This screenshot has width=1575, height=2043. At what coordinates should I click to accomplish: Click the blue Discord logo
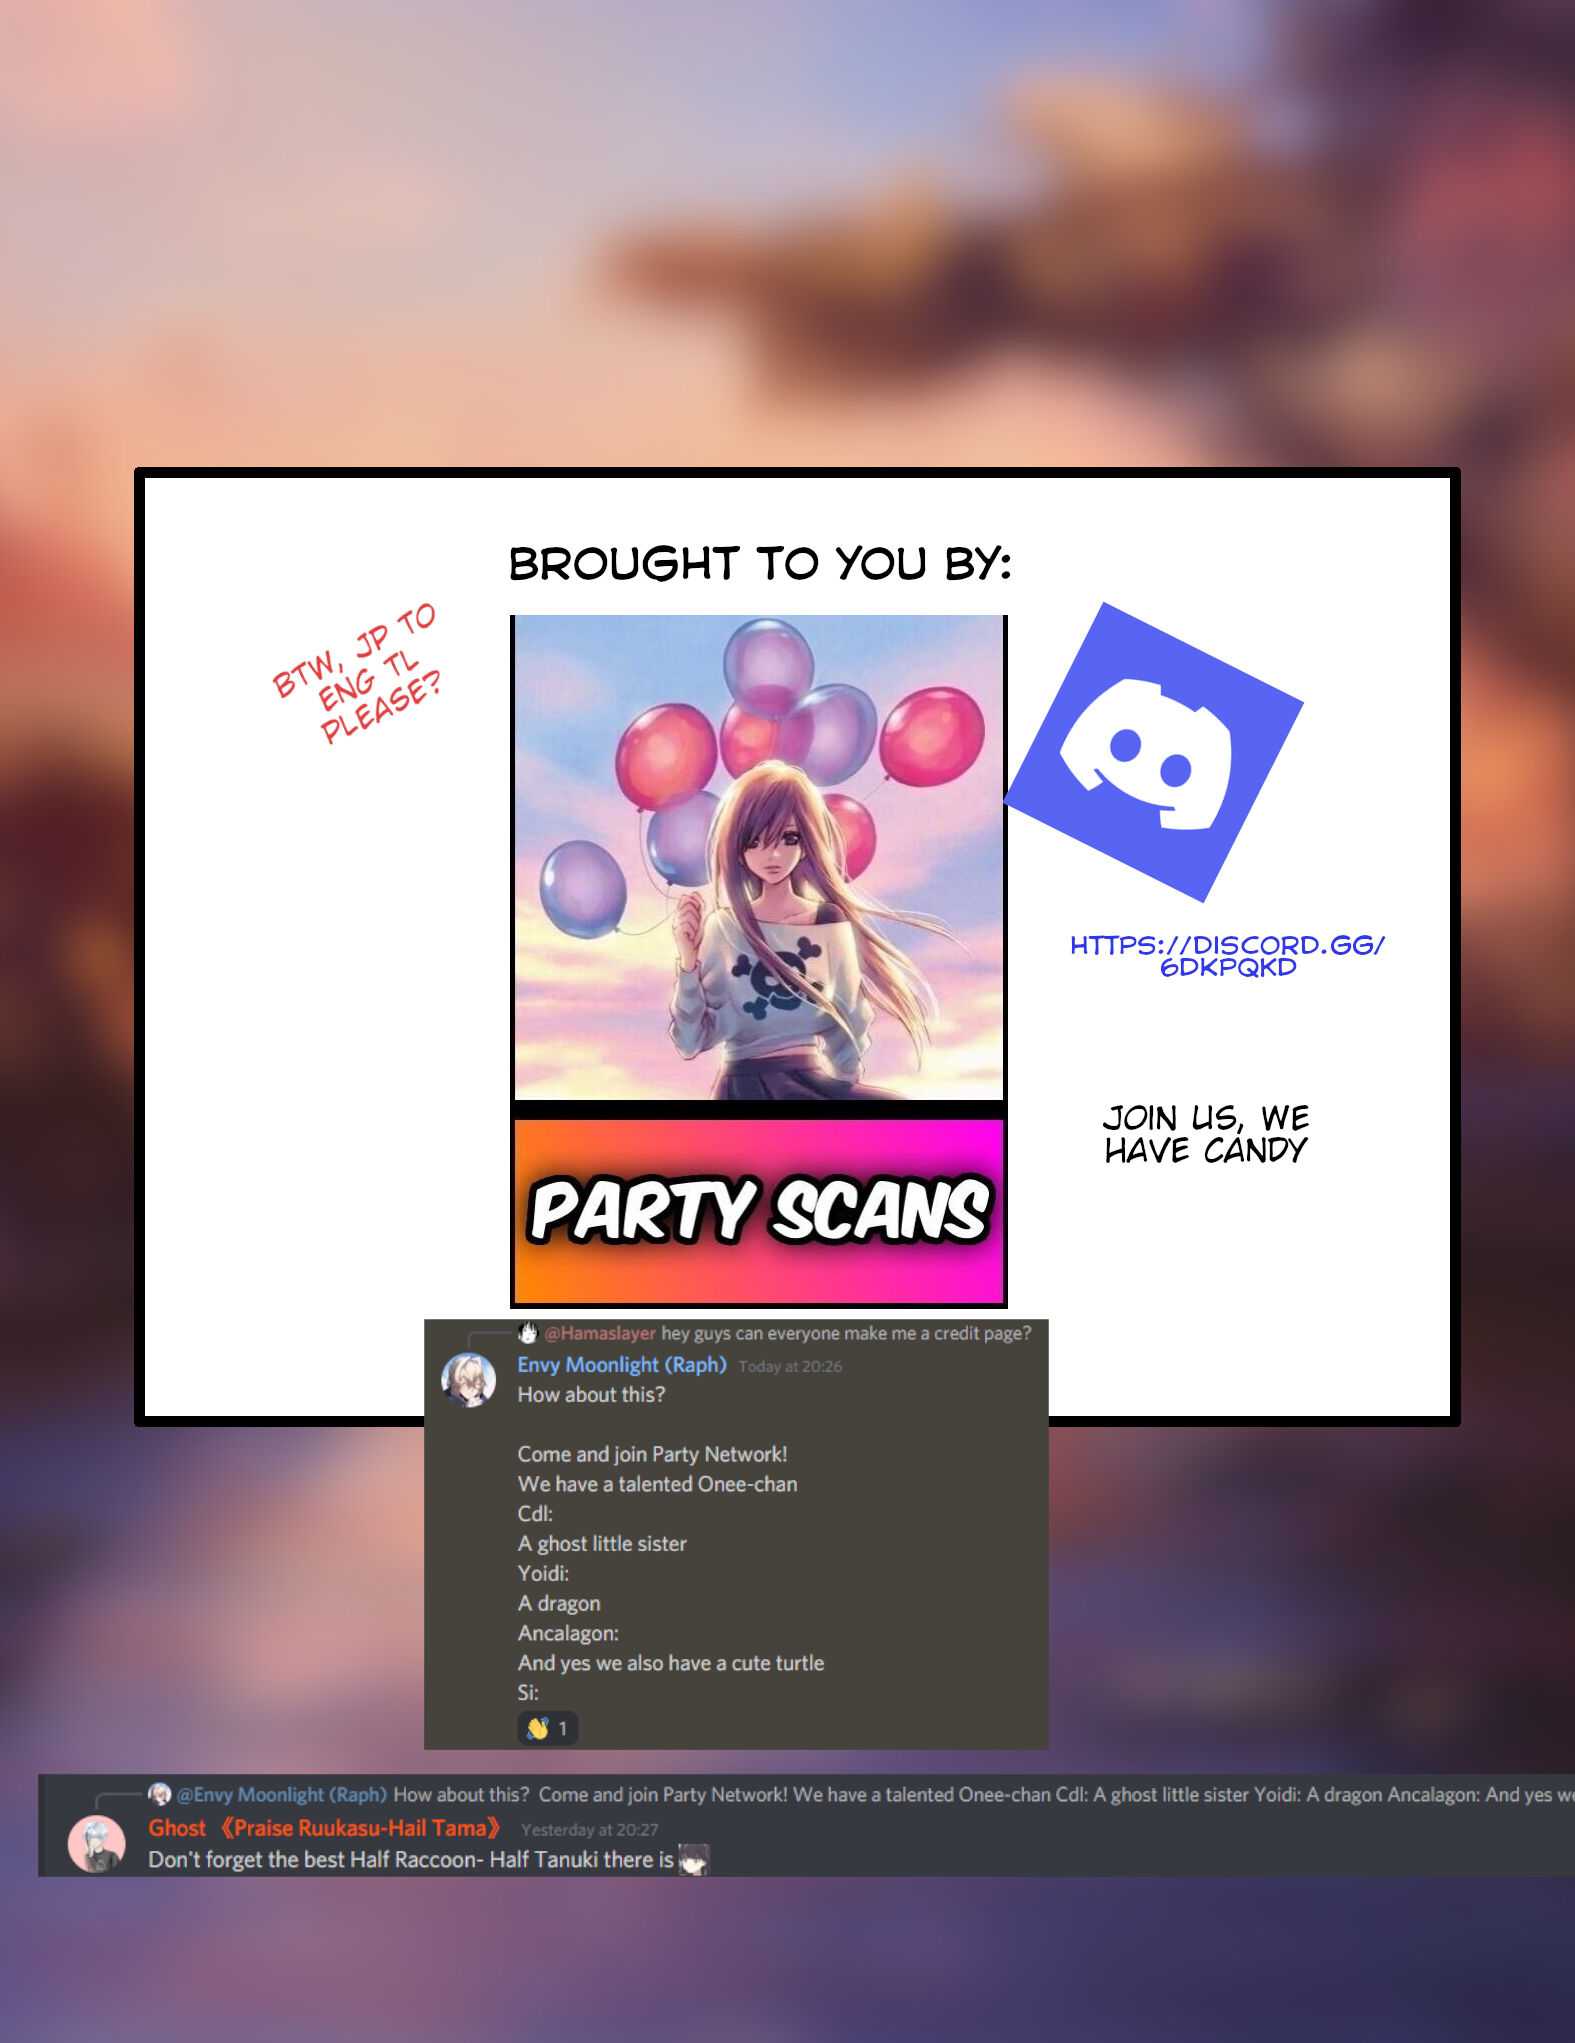(1153, 752)
